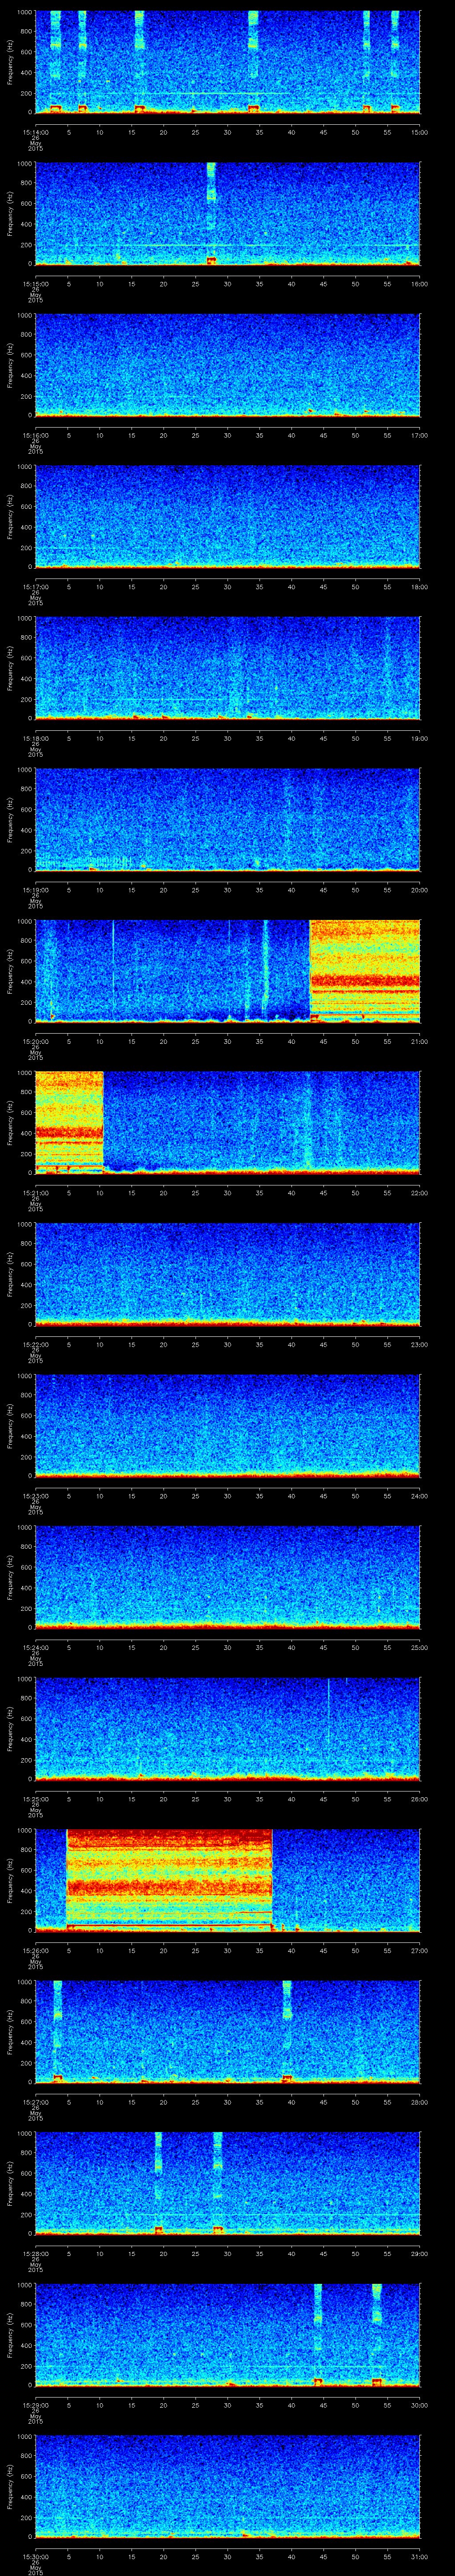Select the spectrogram starting at 15:17:00
The image size is (455, 2576).
(x=227, y=516)
